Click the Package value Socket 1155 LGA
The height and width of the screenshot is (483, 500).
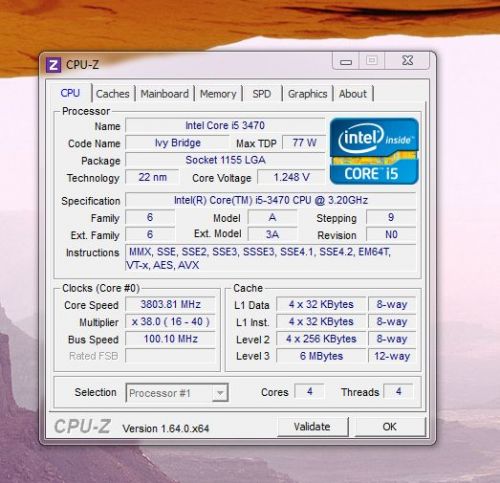click(x=225, y=160)
